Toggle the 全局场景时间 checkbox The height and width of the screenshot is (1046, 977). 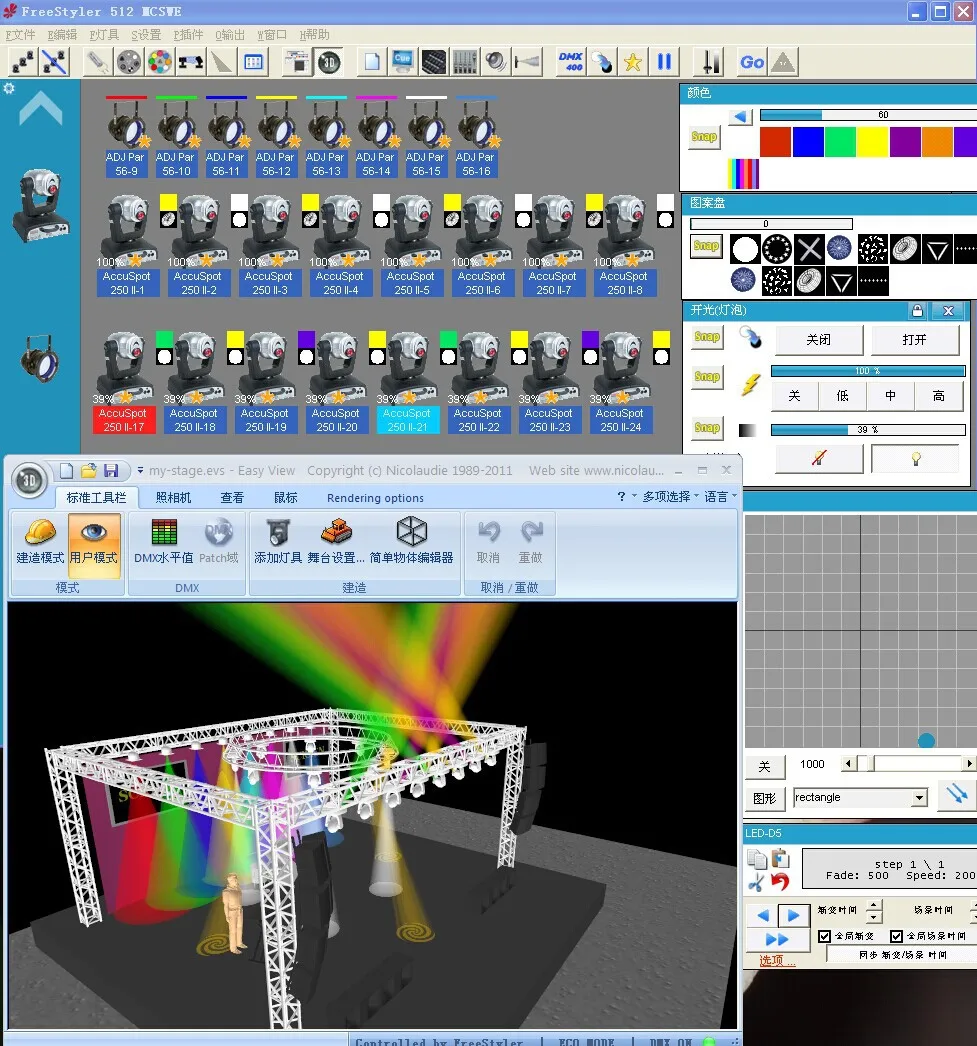896,936
